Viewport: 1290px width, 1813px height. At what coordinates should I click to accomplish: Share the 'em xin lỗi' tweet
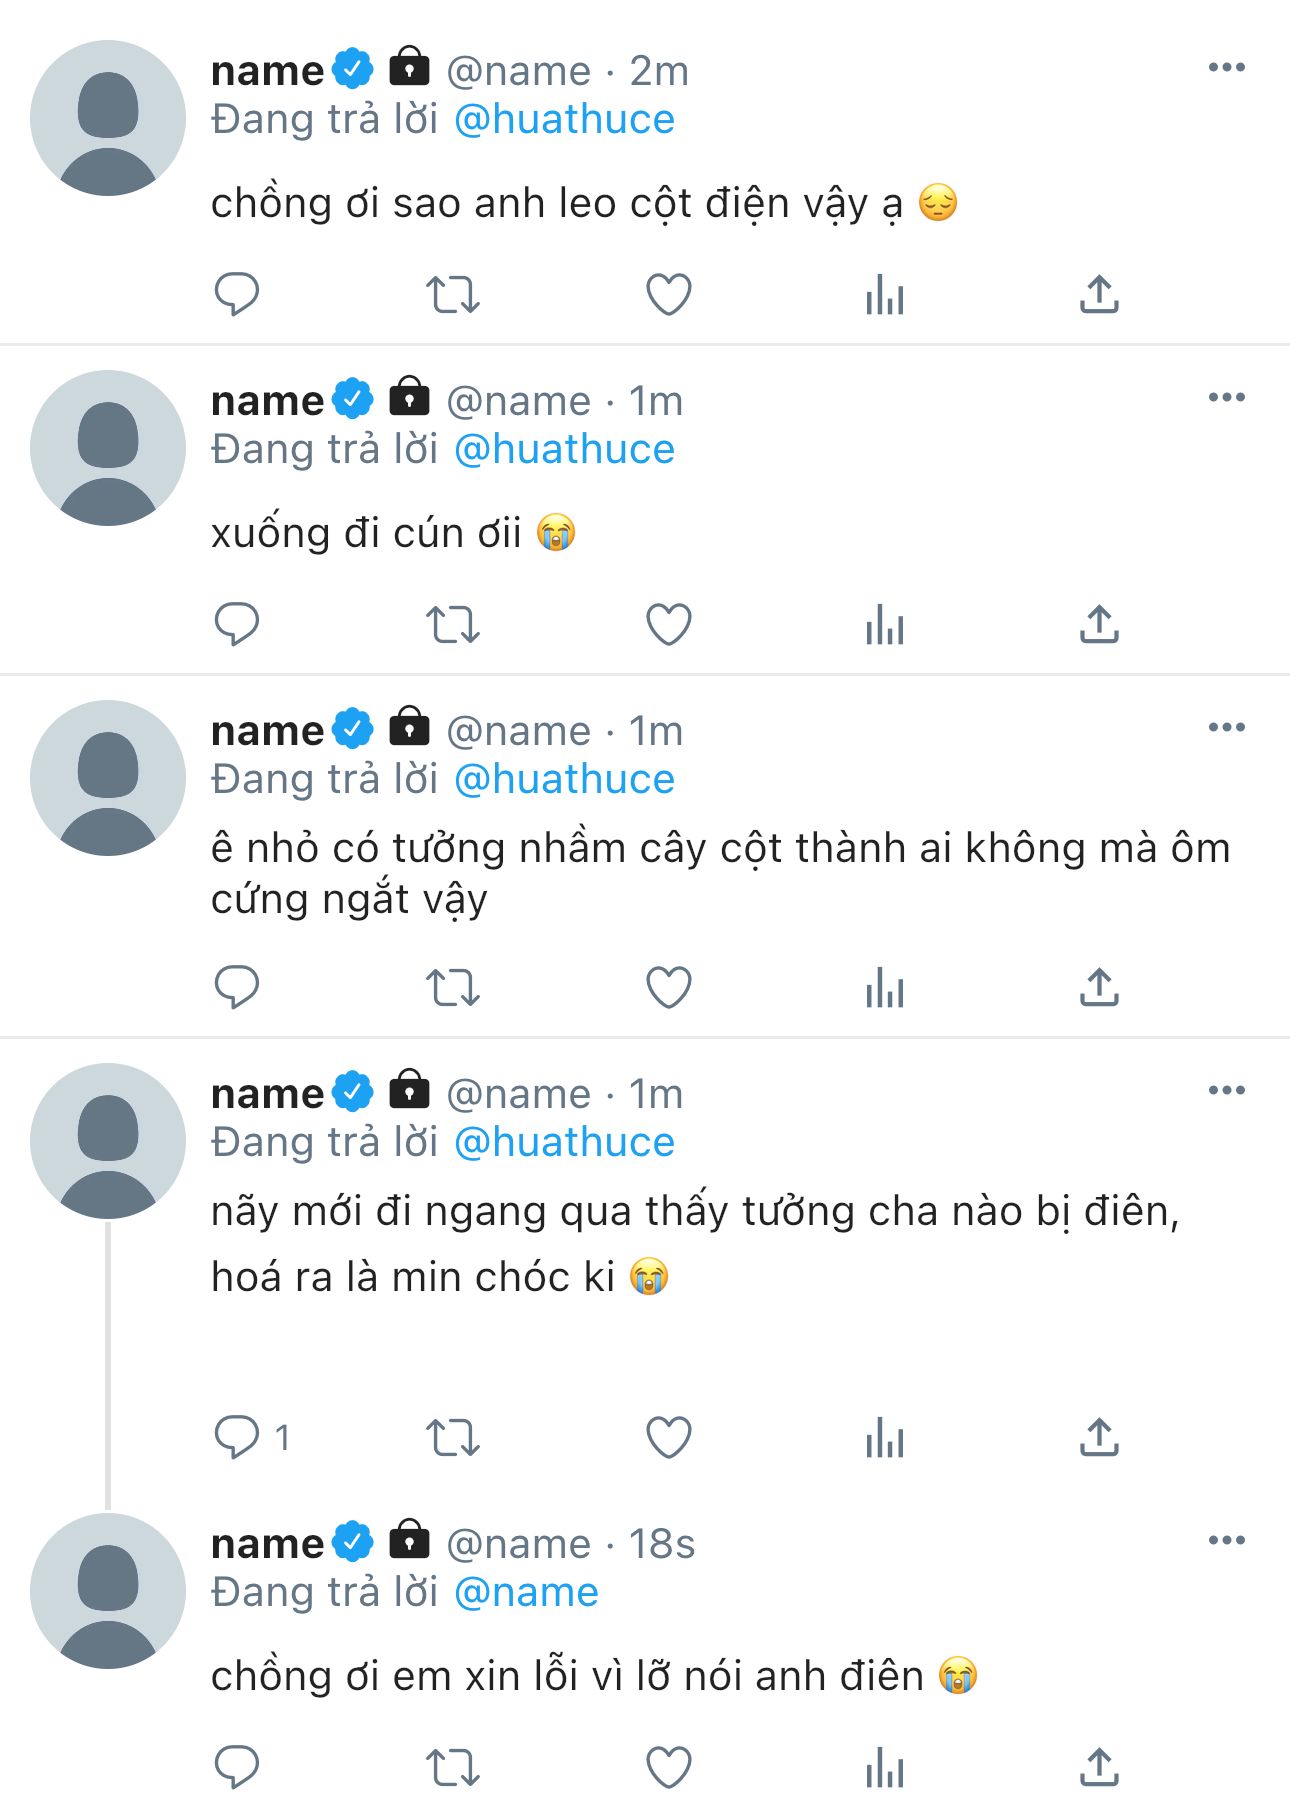click(x=1099, y=1768)
